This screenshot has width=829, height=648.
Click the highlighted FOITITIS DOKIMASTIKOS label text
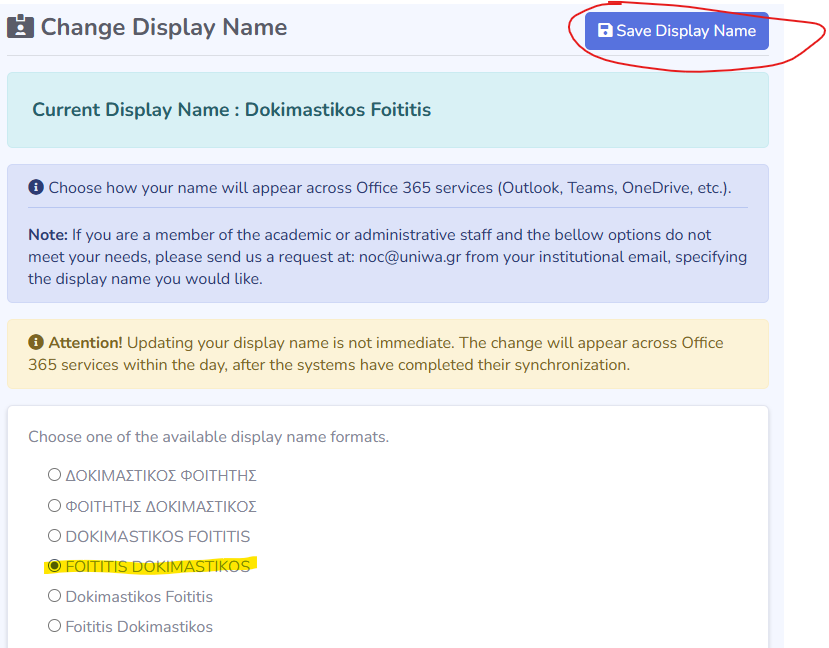point(157,567)
